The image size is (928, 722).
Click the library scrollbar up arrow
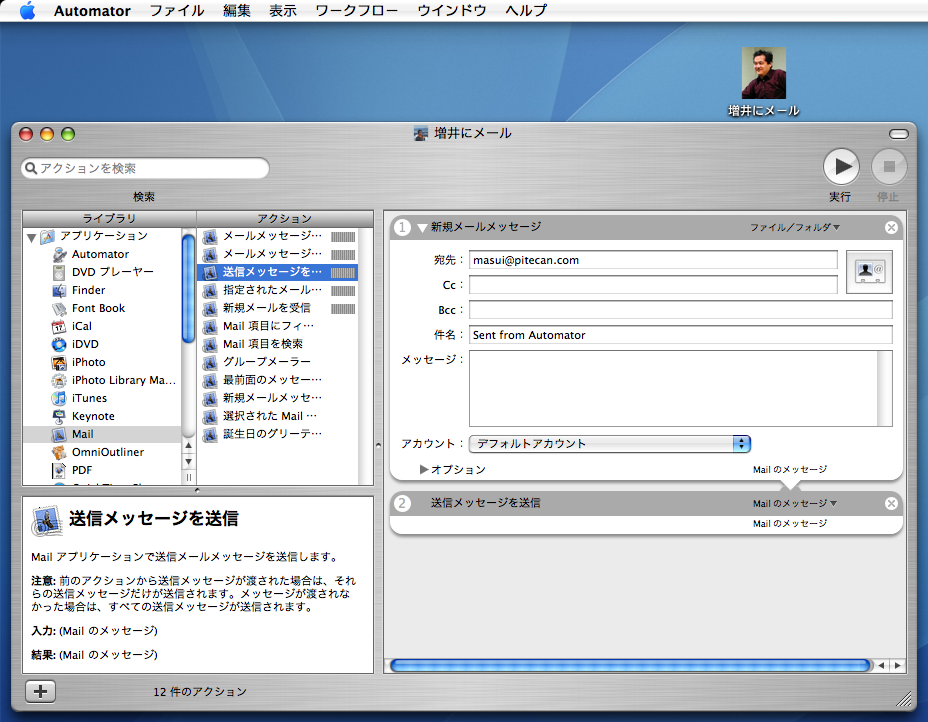click(x=189, y=445)
